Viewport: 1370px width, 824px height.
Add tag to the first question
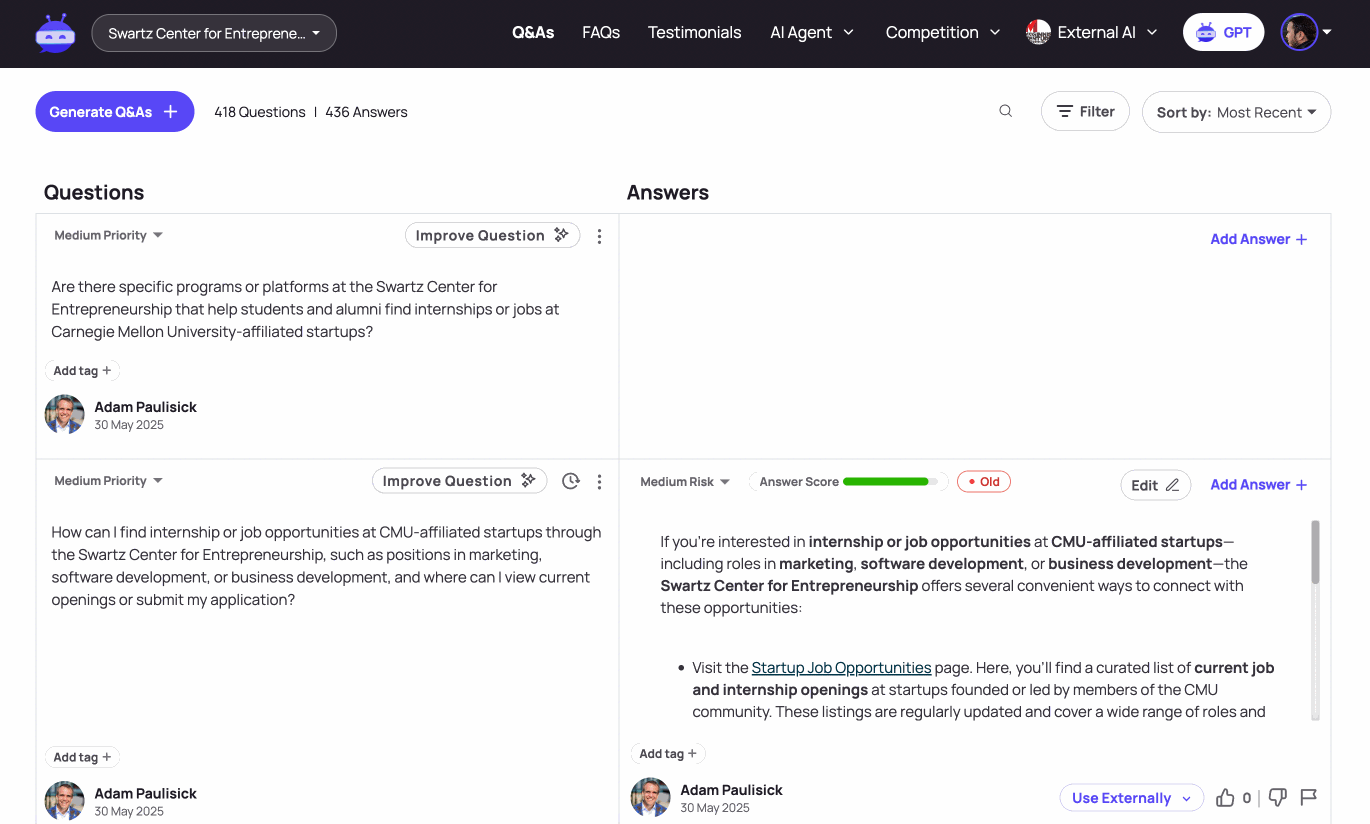(82, 371)
